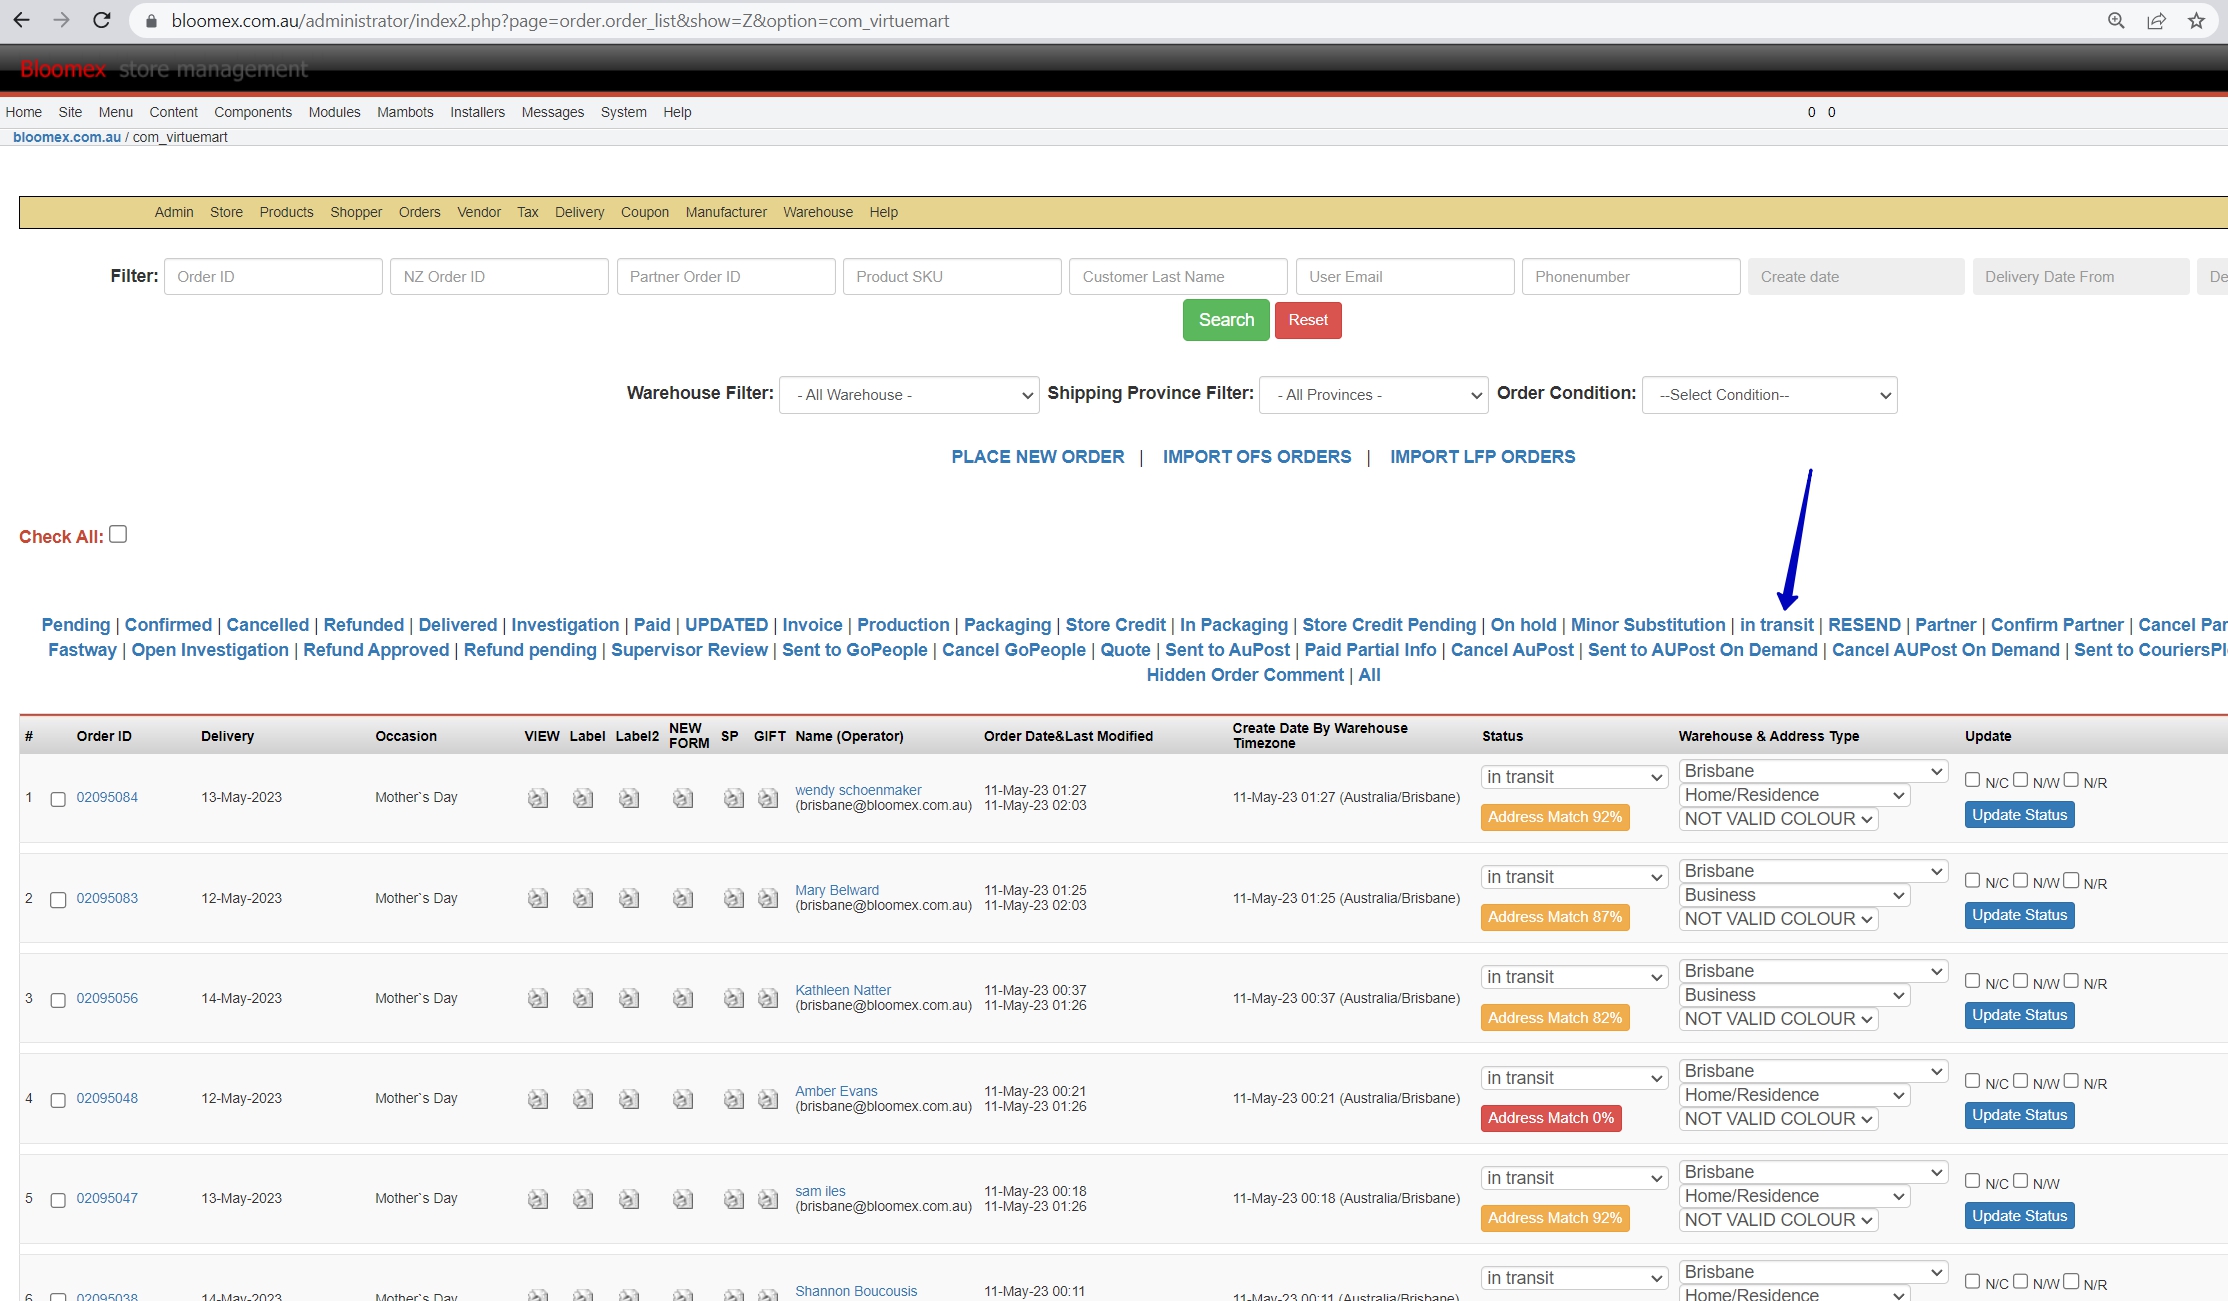Open VIEW icon for order 02095056
The height and width of the screenshot is (1301, 2228).
[538, 998]
